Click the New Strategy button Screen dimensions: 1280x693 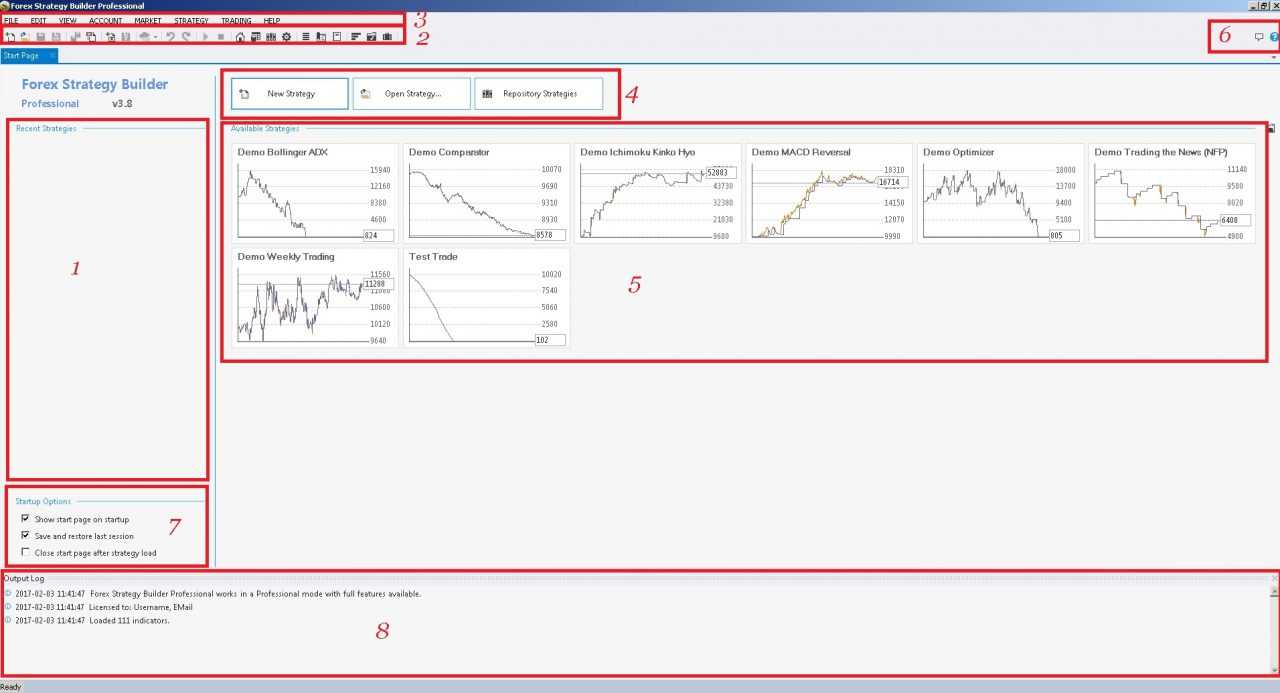point(290,94)
